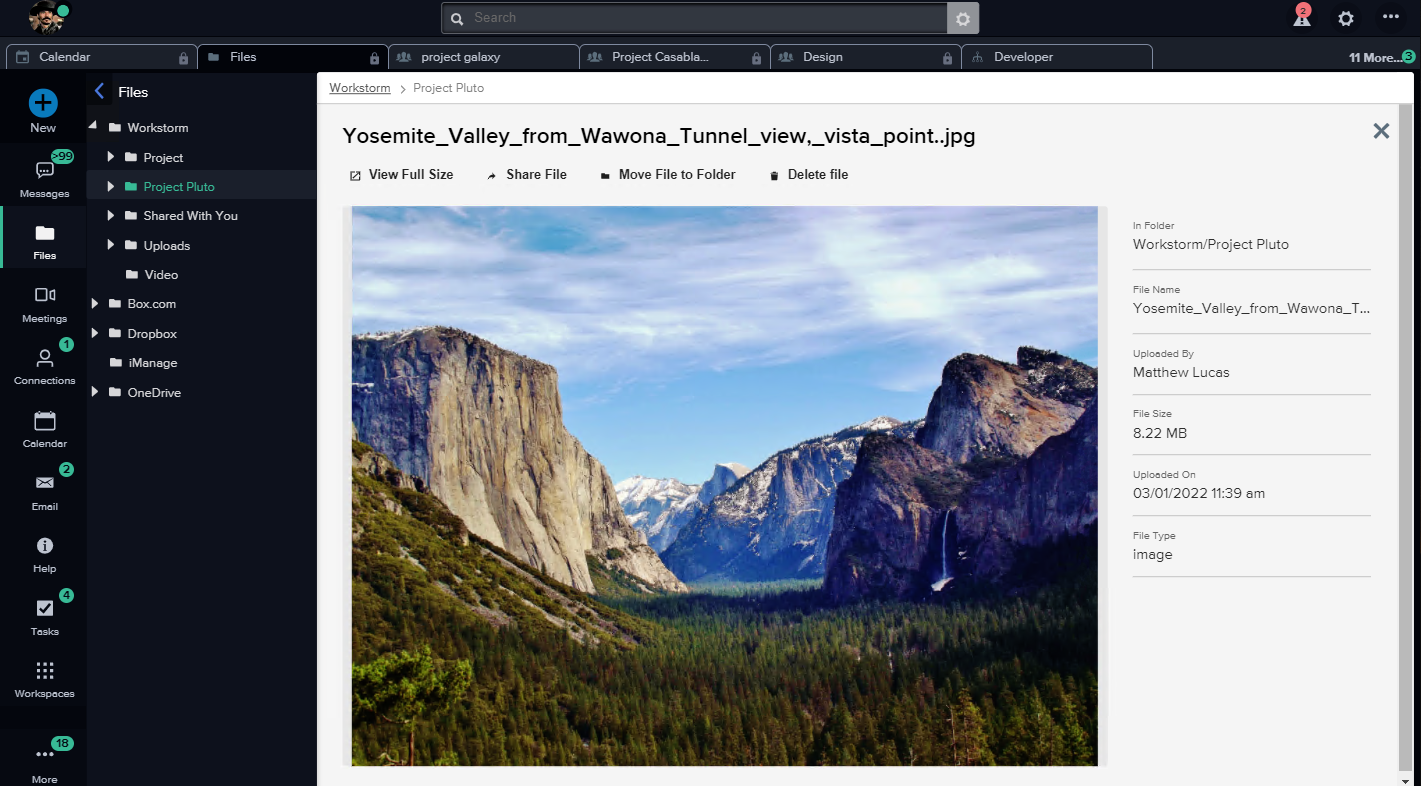Switch to the Design tab
The image size is (1421, 786).
click(x=866, y=57)
